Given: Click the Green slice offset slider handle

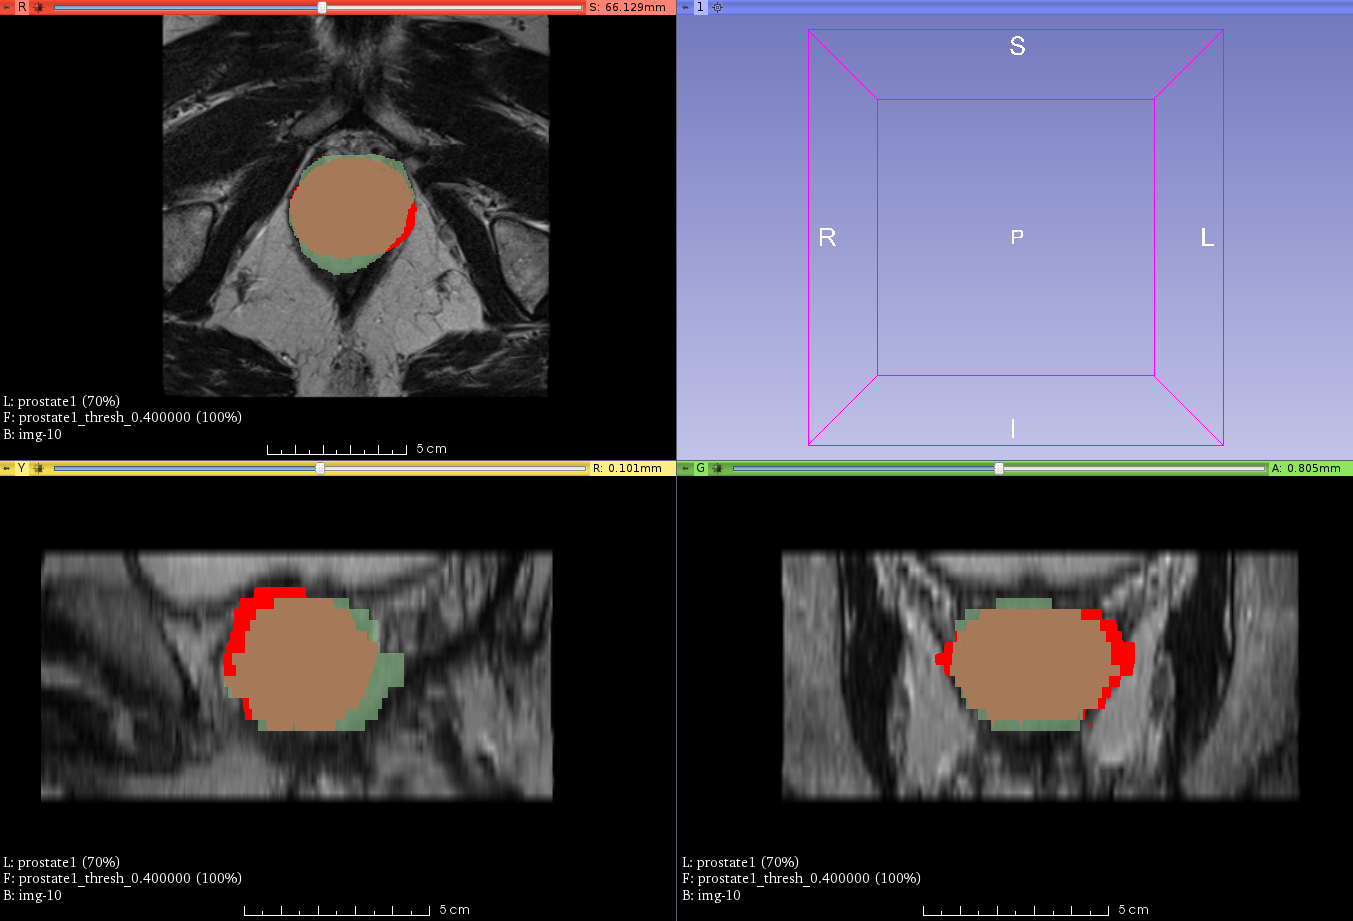Looking at the screenshot, I should (998, 468).
